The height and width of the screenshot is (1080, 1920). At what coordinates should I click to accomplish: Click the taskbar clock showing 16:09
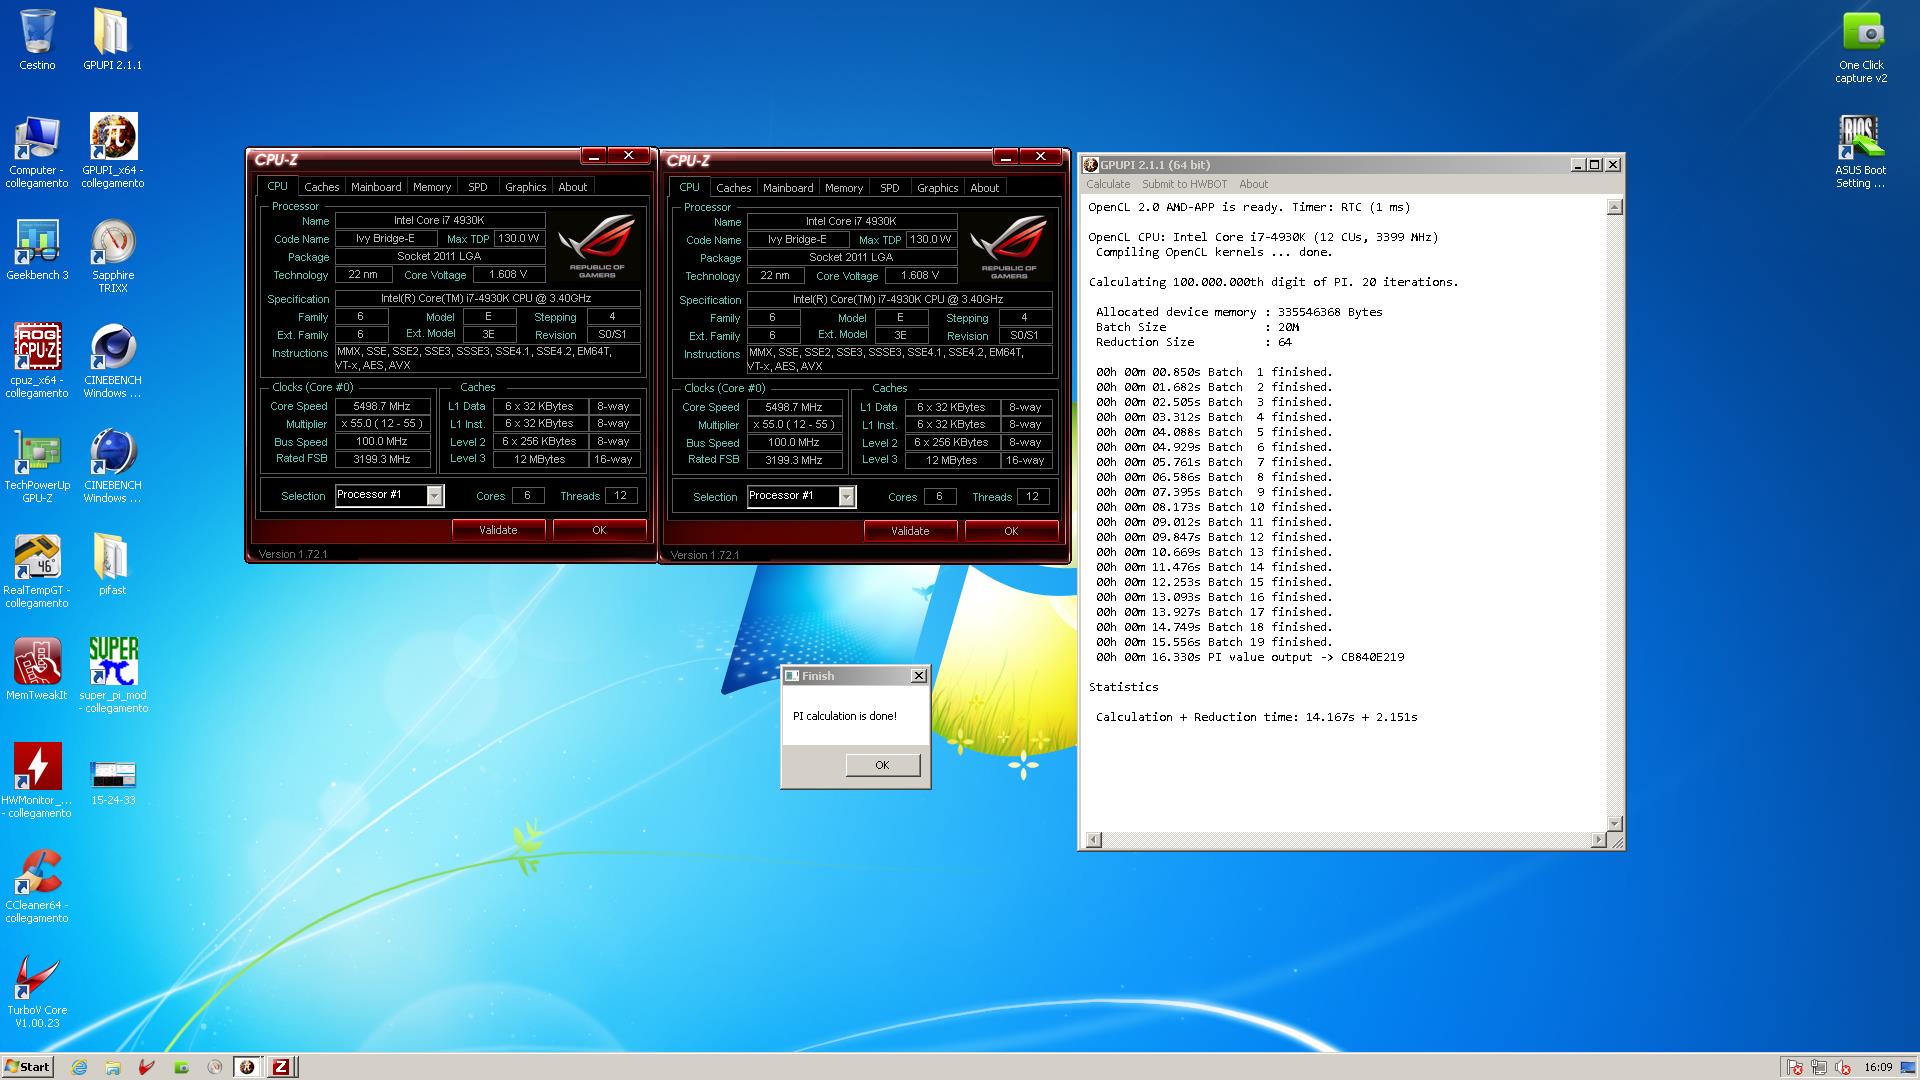tap(1878, 1067)
